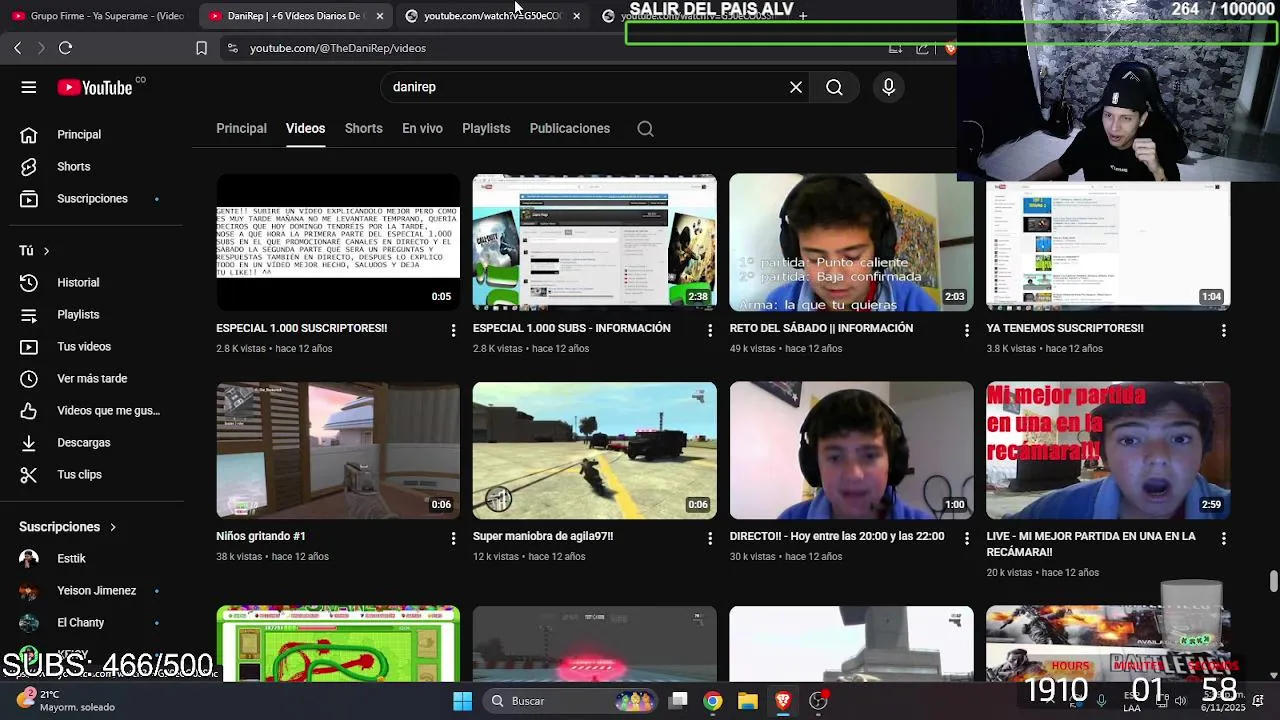
Task: Open options for Super maniobra de agila97!!
Action: click(x=710, y=538)
